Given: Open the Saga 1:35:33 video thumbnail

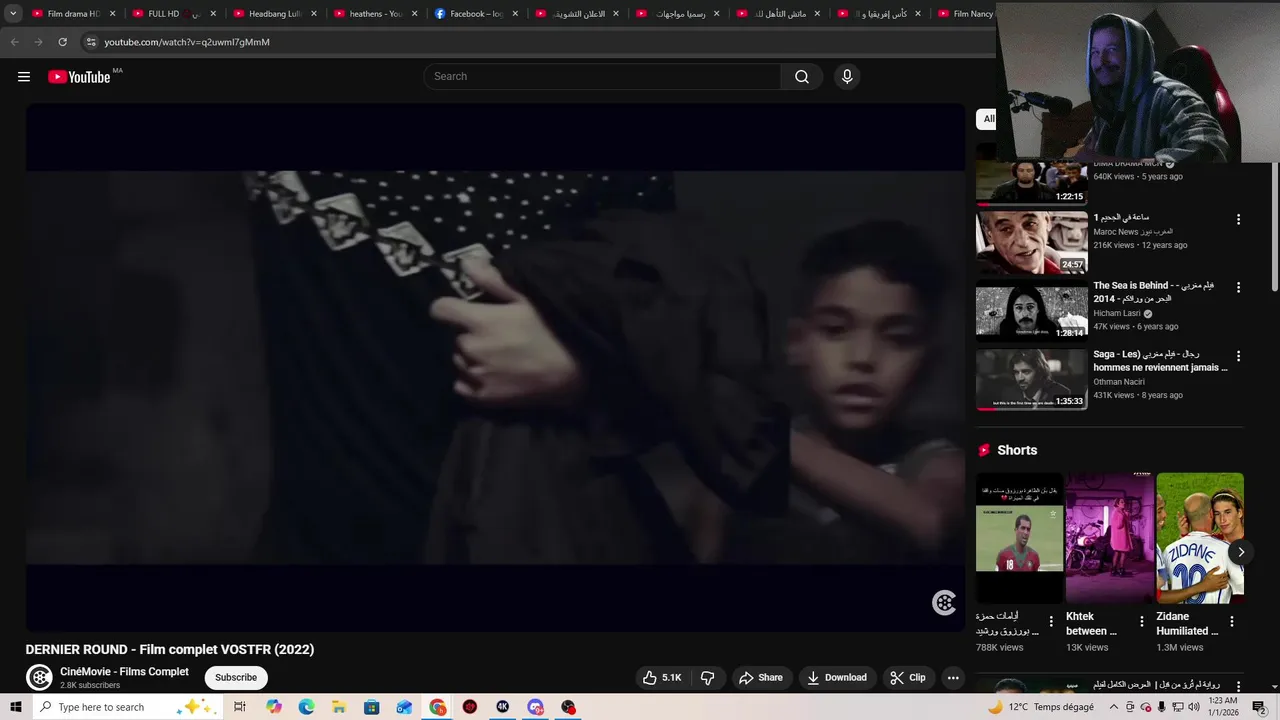Looking at the screenshot, I should click(1031, 379).
